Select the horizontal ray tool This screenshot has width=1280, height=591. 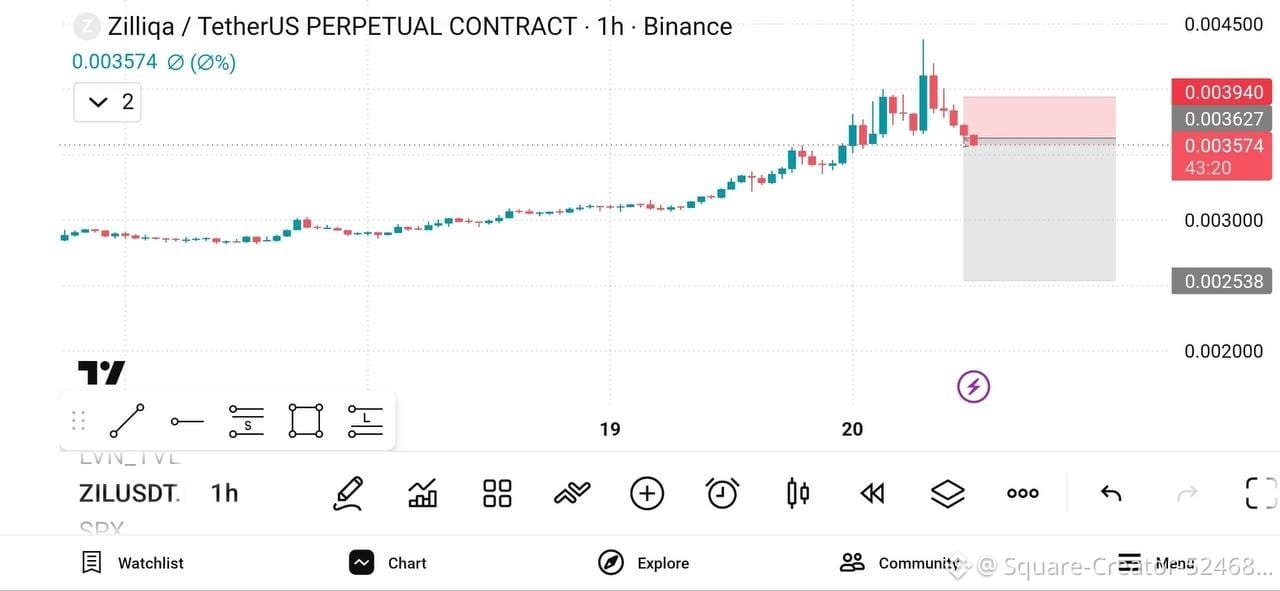click(187, 421)
